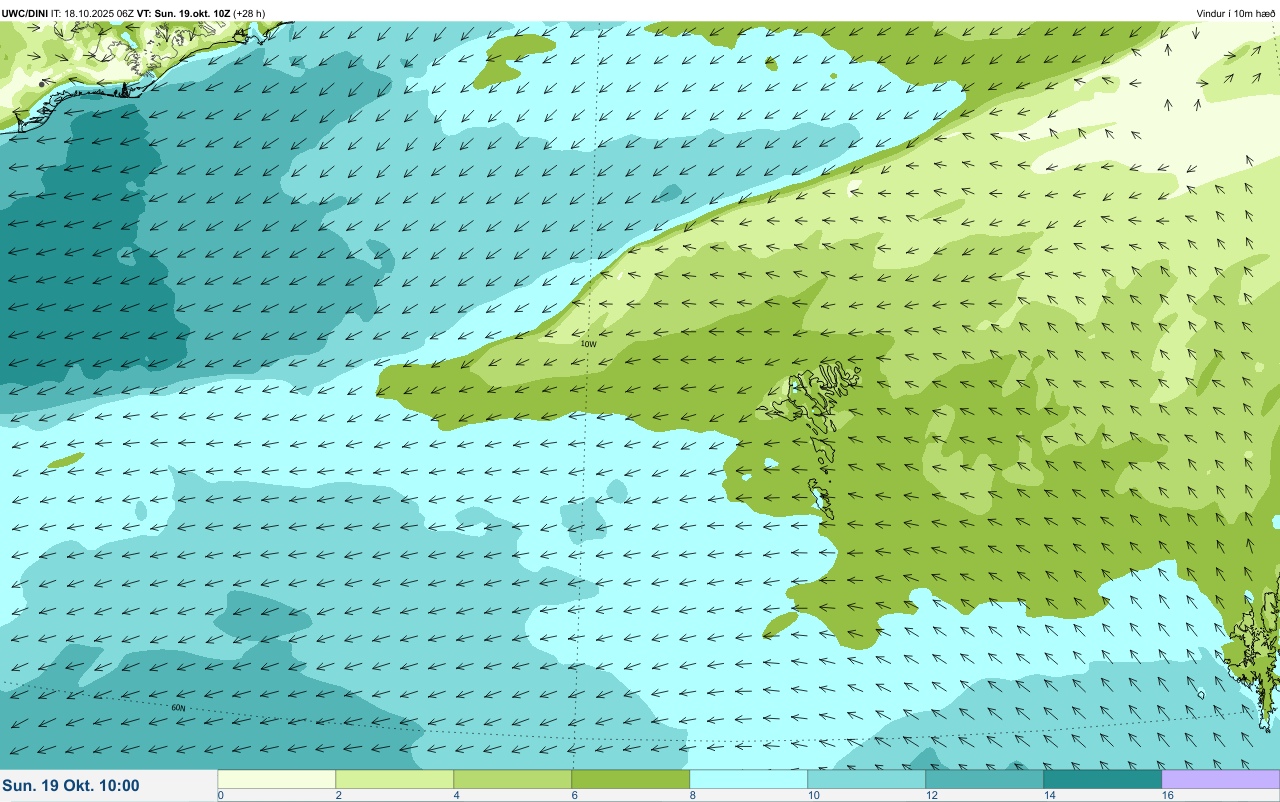Click the light teal 10–12 legend swatch
This screenshot has width=1280, height=802.
click(x=867, y=779)
